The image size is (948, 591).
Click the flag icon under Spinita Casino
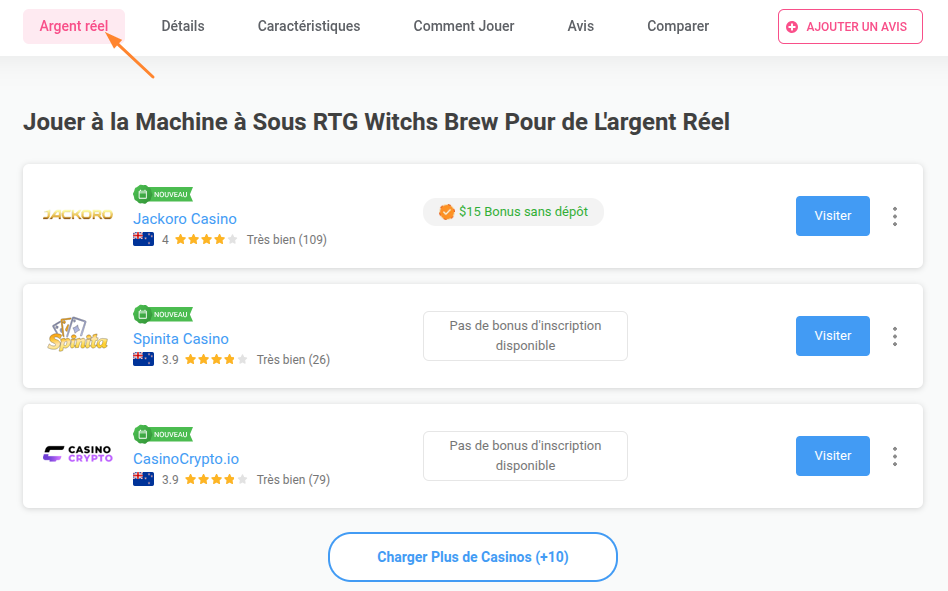[143, 359]
